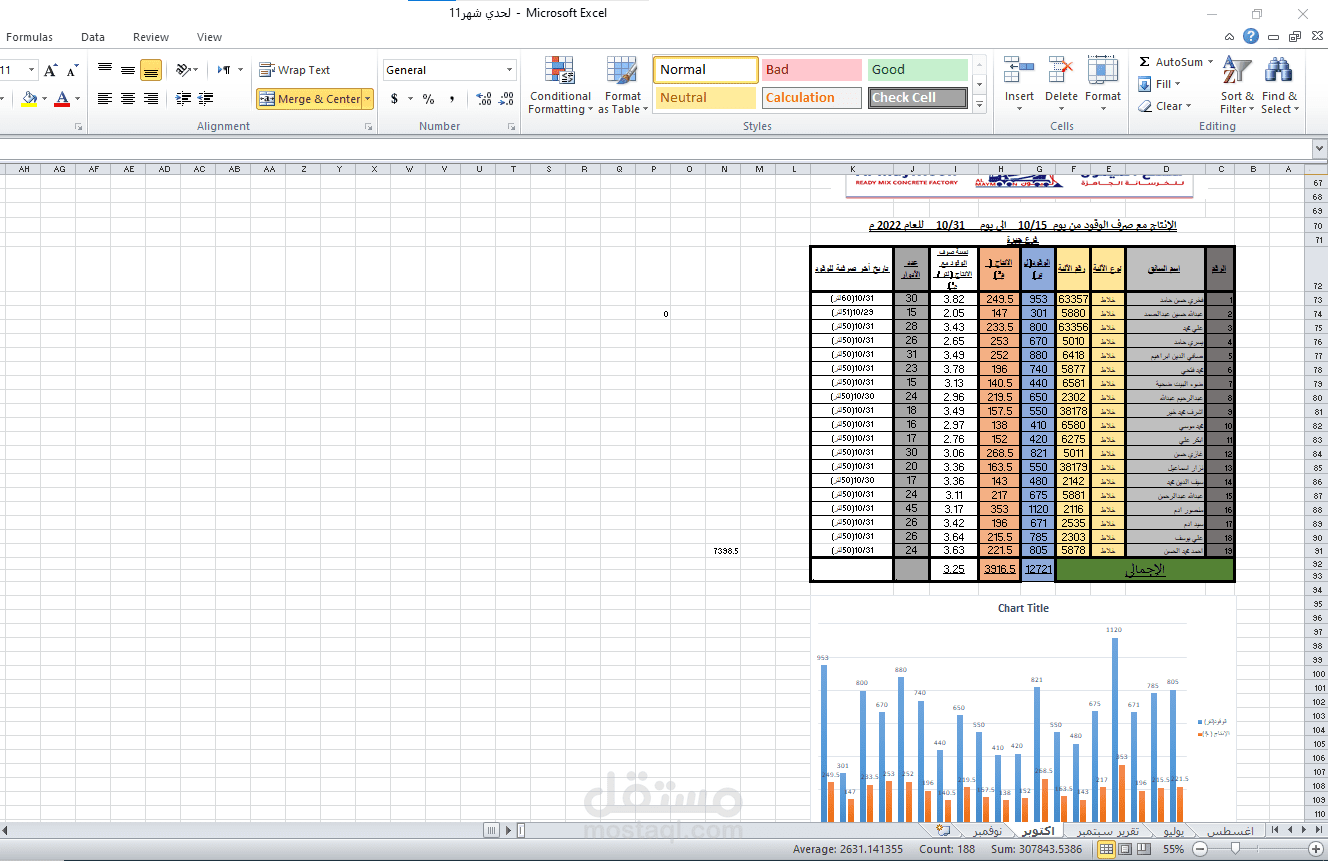
Task: Apply percent style
Action: [428, 99]
